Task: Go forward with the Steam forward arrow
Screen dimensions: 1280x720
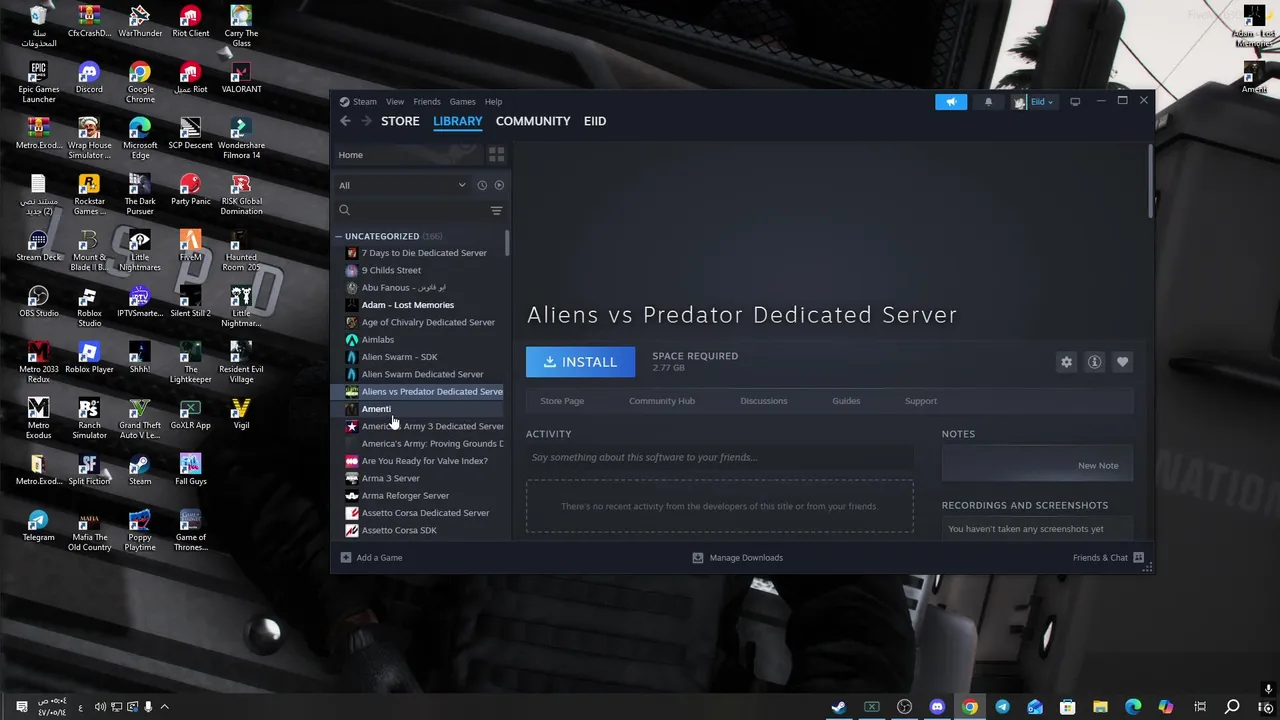Action: click(366, 121)
